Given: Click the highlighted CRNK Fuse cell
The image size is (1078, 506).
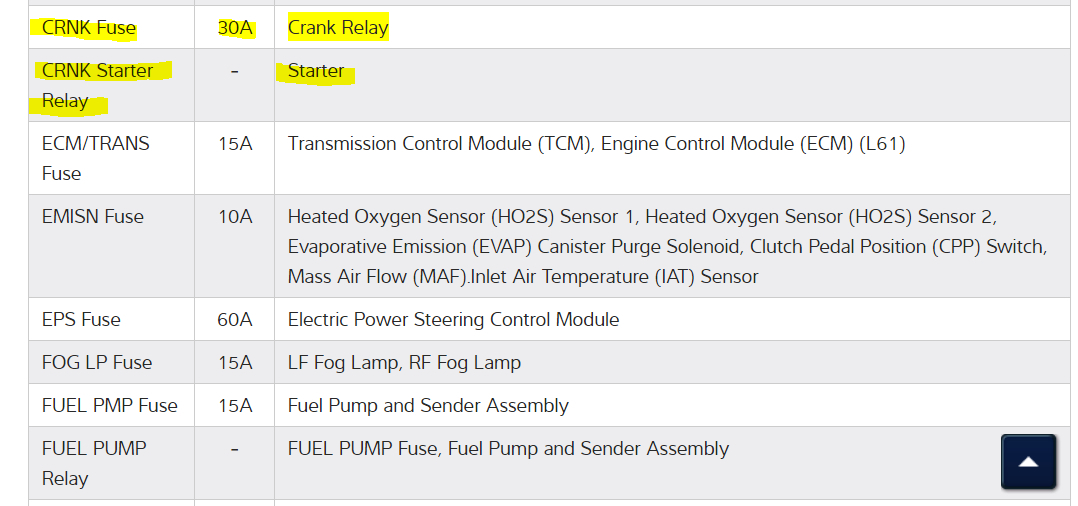Looking at the screenshot, I should tap(89, 28).
